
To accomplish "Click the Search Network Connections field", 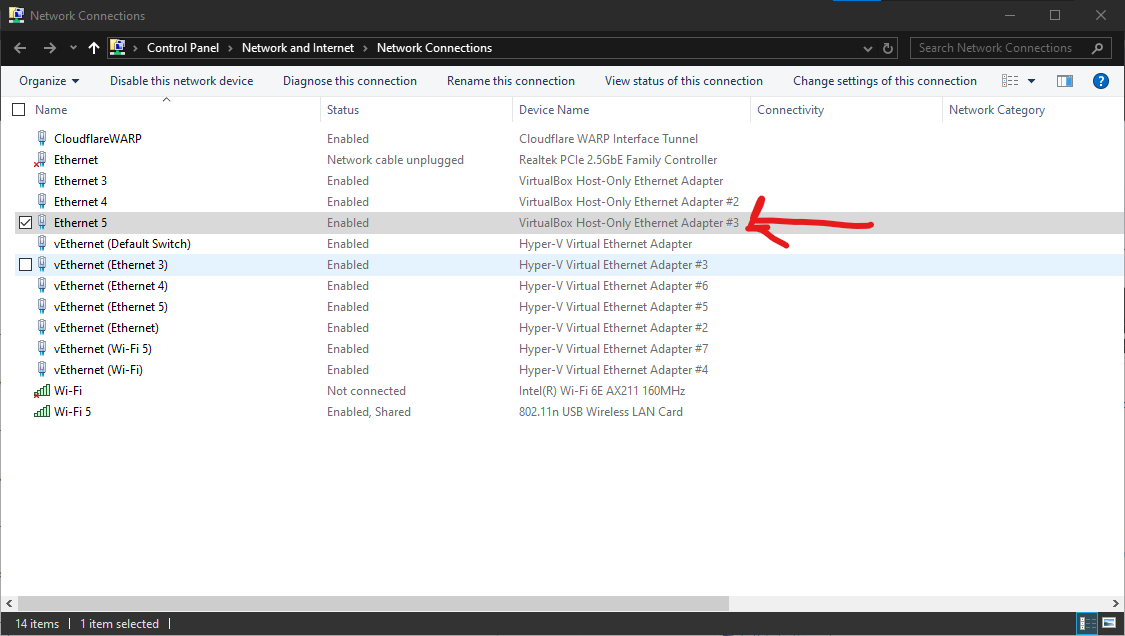I will 1000,48.
